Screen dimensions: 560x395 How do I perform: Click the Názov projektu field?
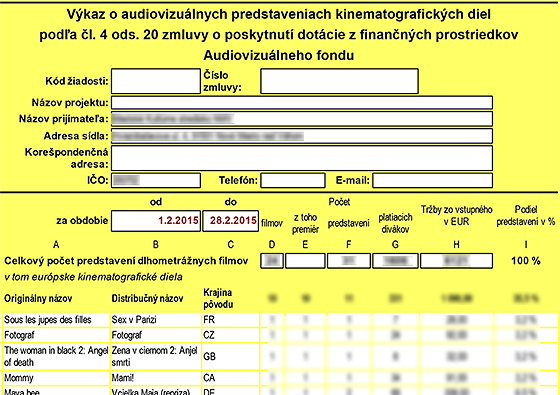(x=302, y=102)
